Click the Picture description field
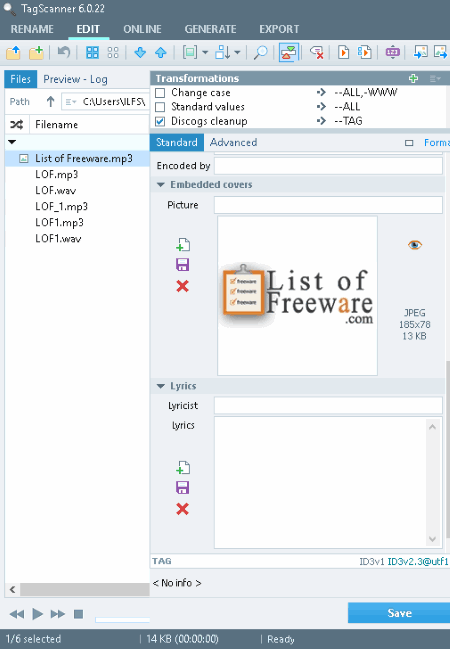 [328, 205]
